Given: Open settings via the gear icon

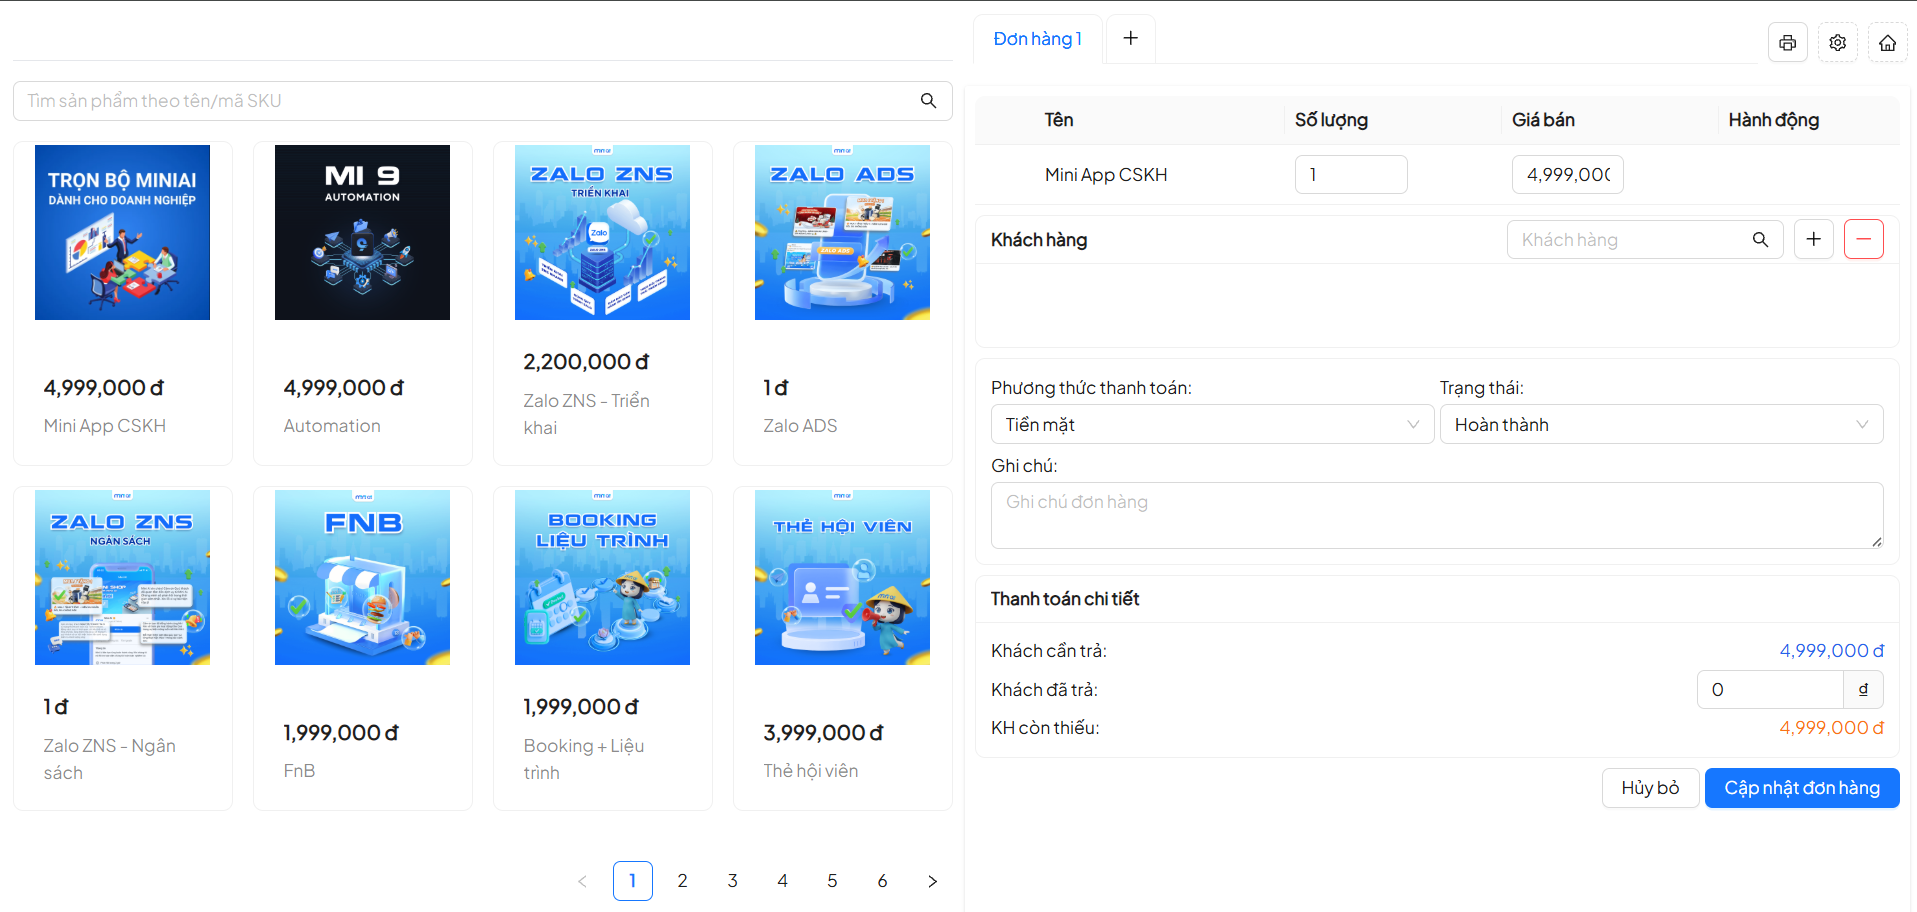Looking at the screenshot, I should 1837,43.
